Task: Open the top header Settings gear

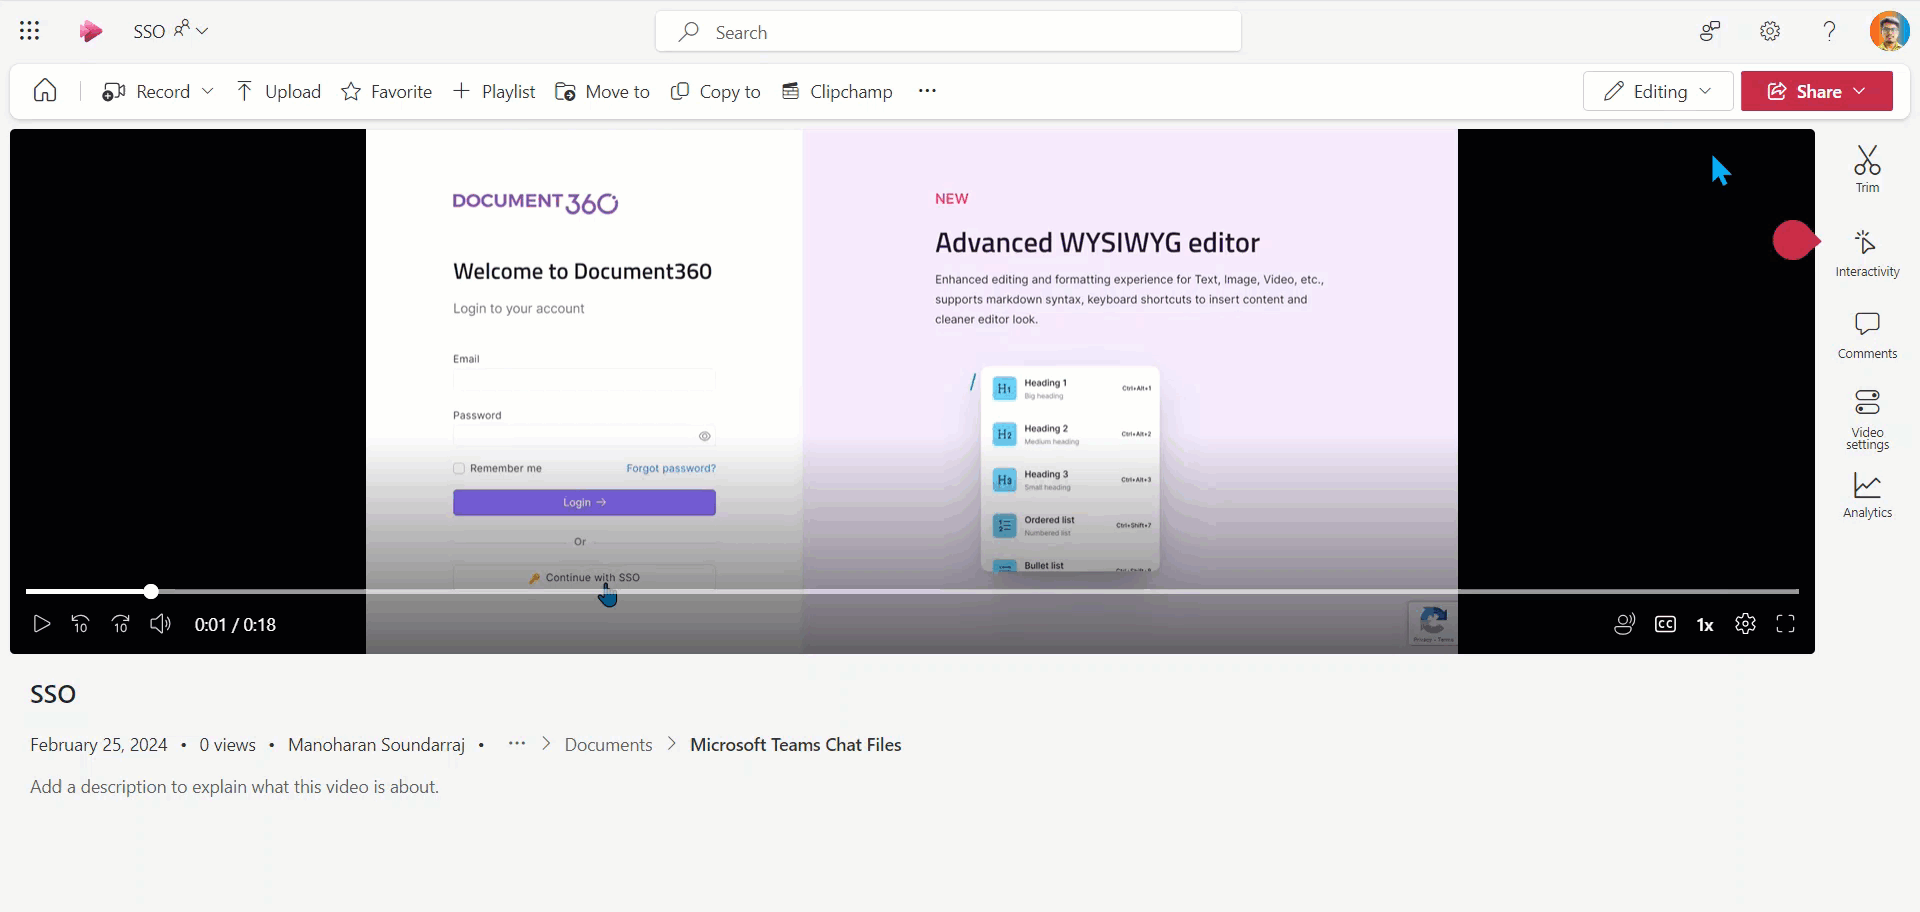Action: (1770, 31)
